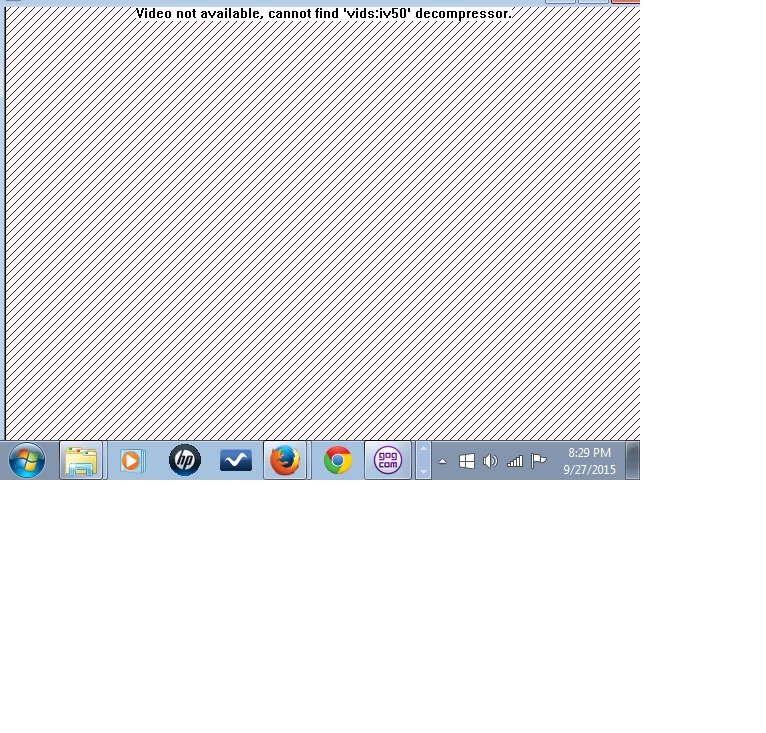Open the clock showing 8:29 PM
The image size is (766, 733).
coord(589,461)
